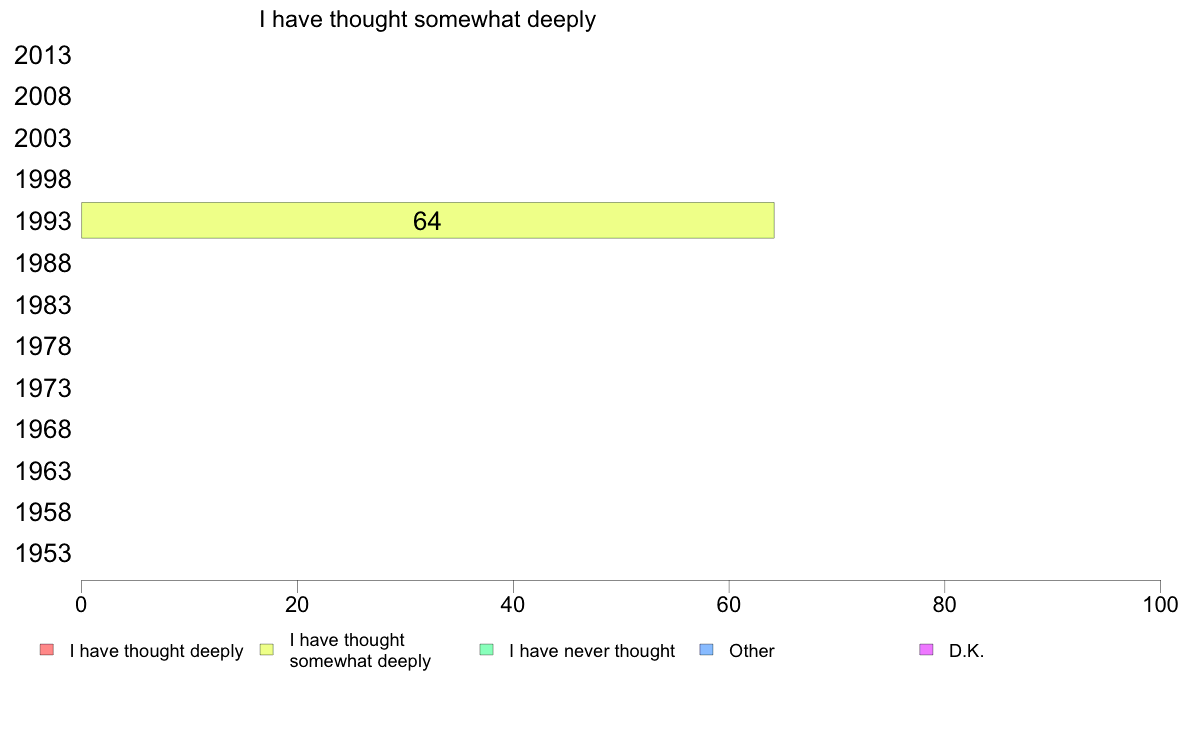Click the 0 tick on the x-axis
The height and width of the screenshot is (736, 1188).
(x=81, y=605)
